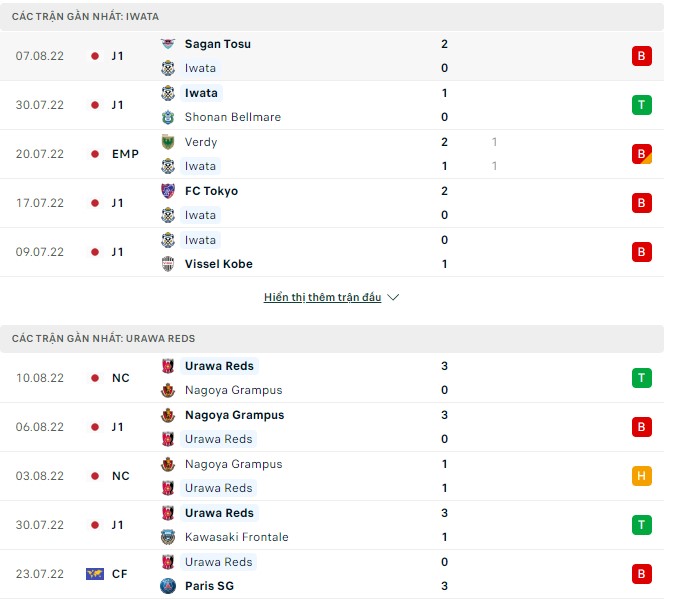Click the red dot beside the 09.07.22 J1 match
The height and width of the screenshot is (600, 673).
[95, 252]
